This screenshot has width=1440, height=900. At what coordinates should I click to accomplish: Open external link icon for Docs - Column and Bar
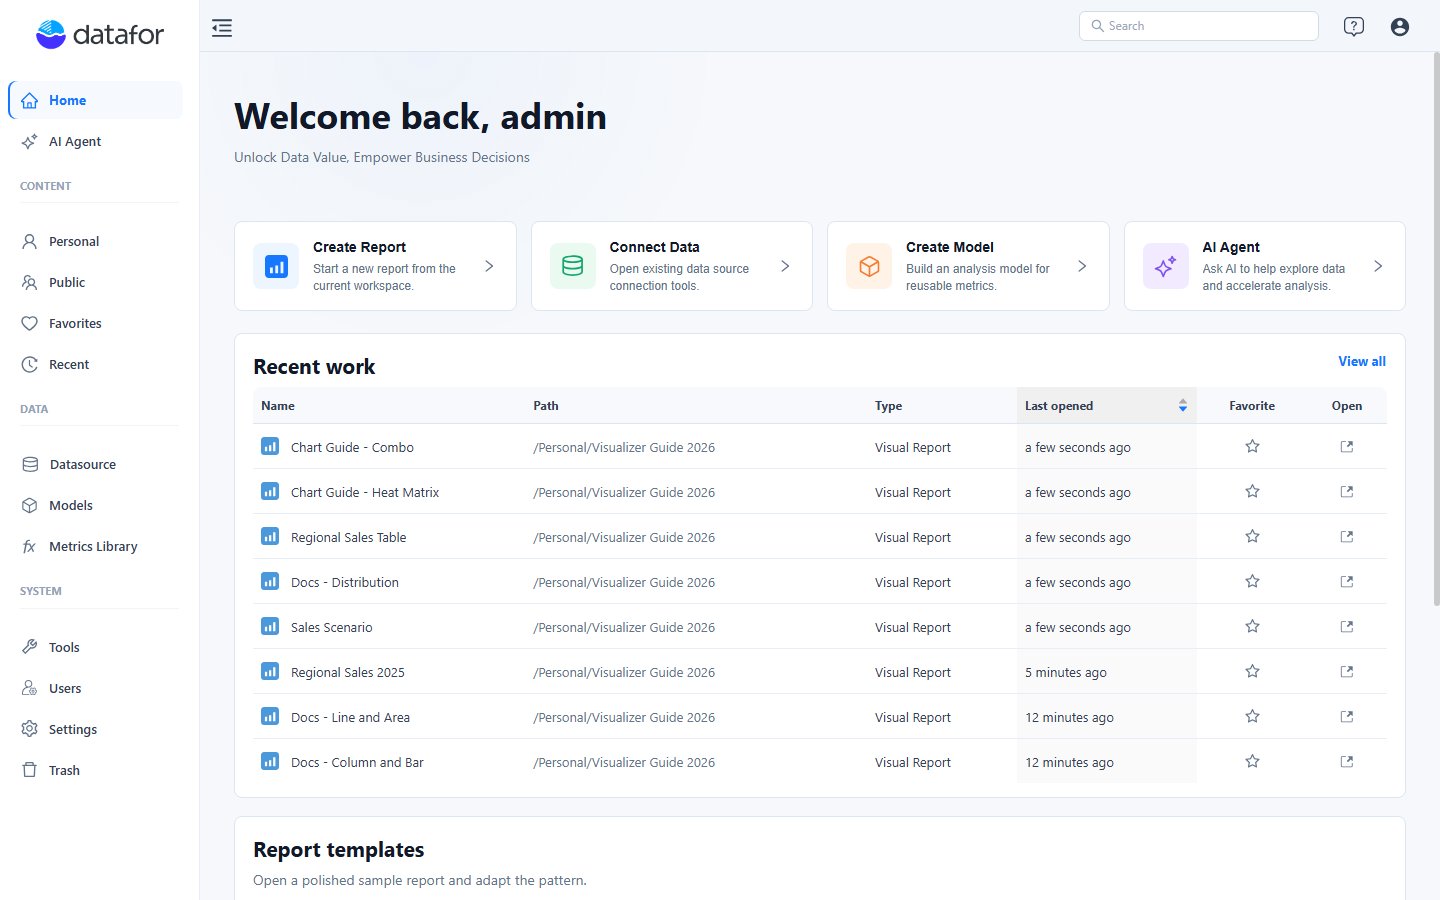(1347, 762)
